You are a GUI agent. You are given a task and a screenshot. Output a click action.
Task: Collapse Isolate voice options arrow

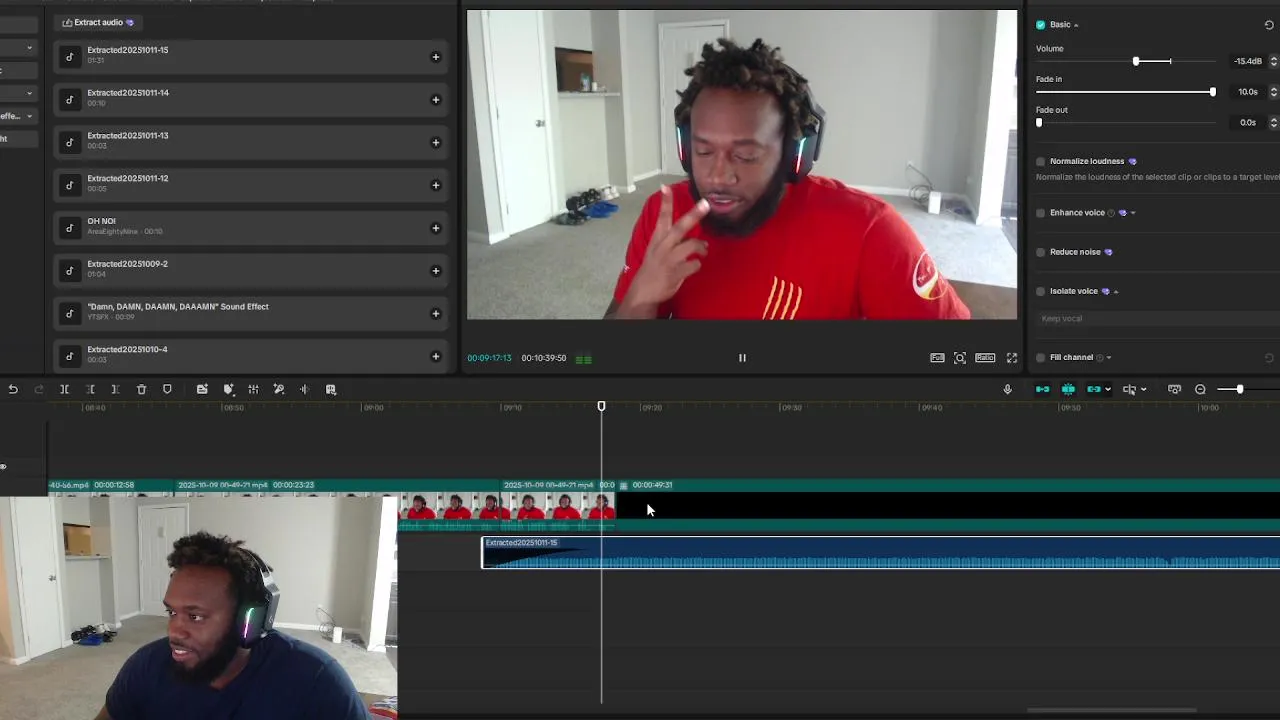point(1116,292)
